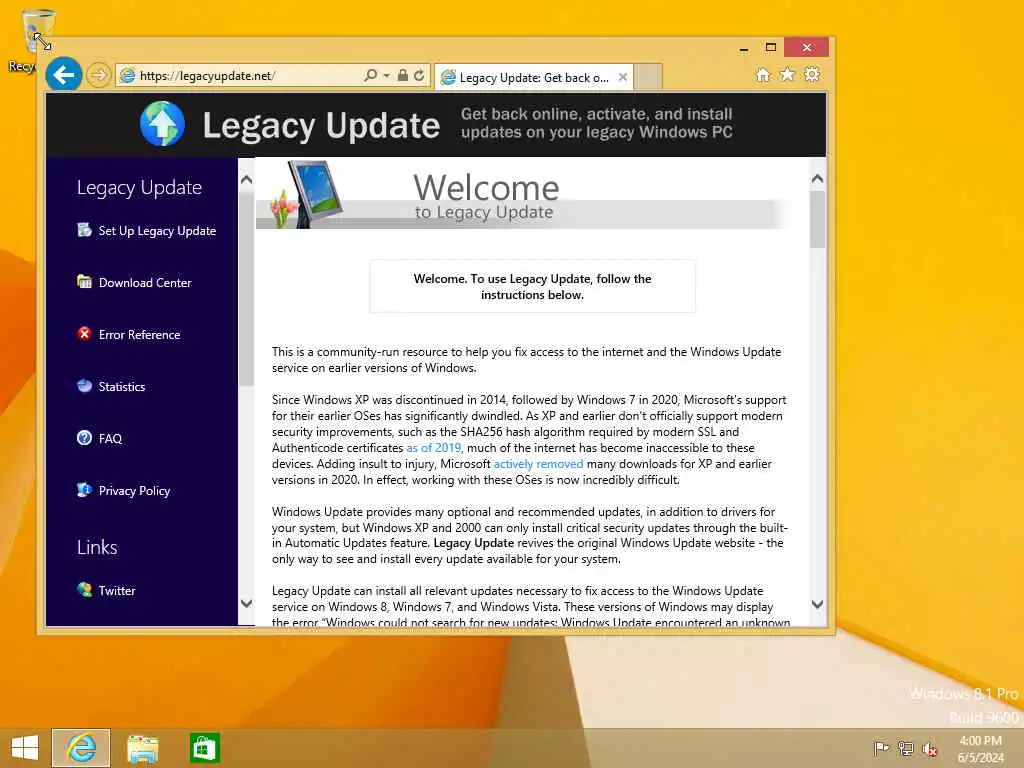The width and height of the screenshot is (1024, 768).
Task: Click the IE forward arrow button
Action: tap(99, 75)
